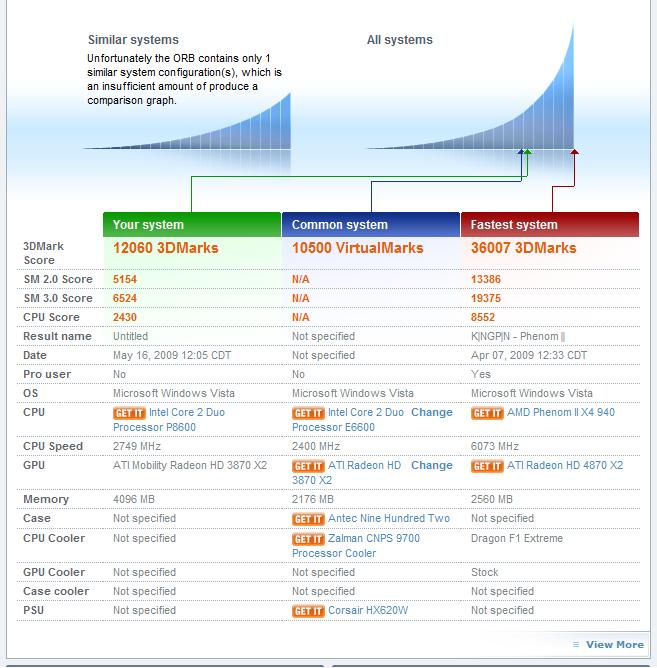The image size is (657, 668).
Task: Click memory value 2176 MB
Action: (313, 499)
